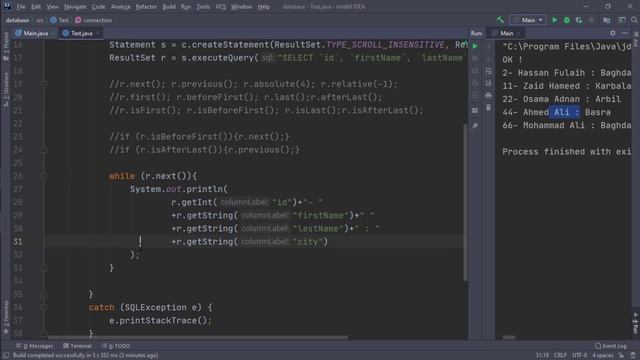Clear console output with trash icon
The image size is (640, 360).
489,108
